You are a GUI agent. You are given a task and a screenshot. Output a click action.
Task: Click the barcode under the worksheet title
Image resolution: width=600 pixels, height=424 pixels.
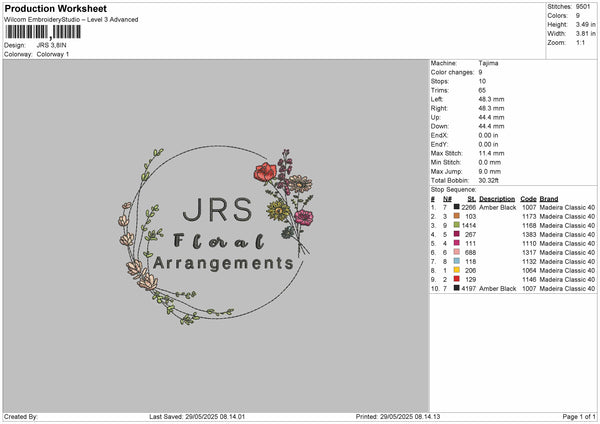pyautogui.click(x=42, y=33)
